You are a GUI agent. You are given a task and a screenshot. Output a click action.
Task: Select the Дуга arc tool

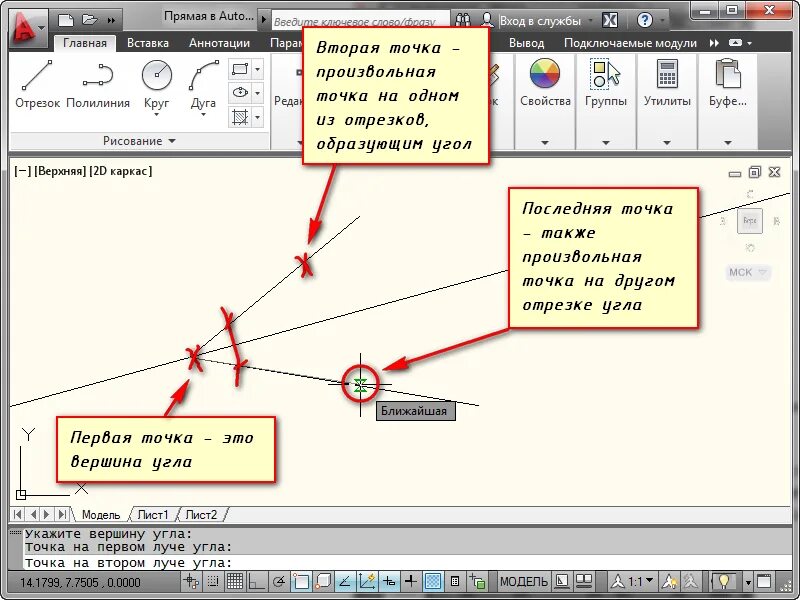pyautogui.click(x=203, y=84)
